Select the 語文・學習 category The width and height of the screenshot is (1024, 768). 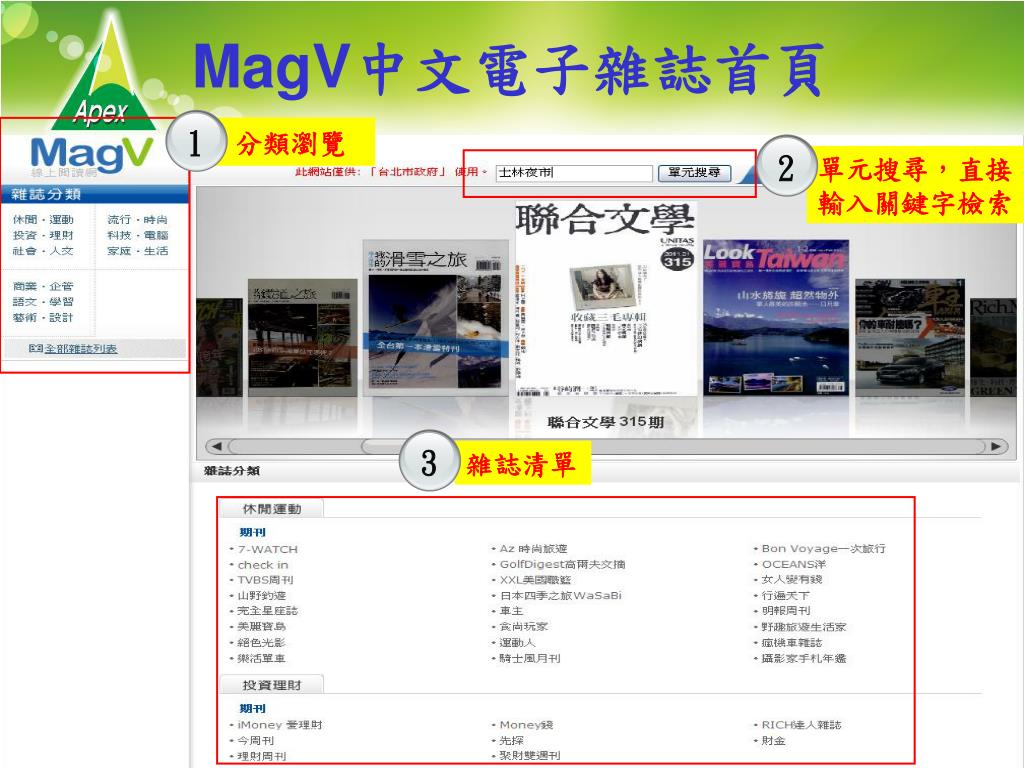[43, 302]
